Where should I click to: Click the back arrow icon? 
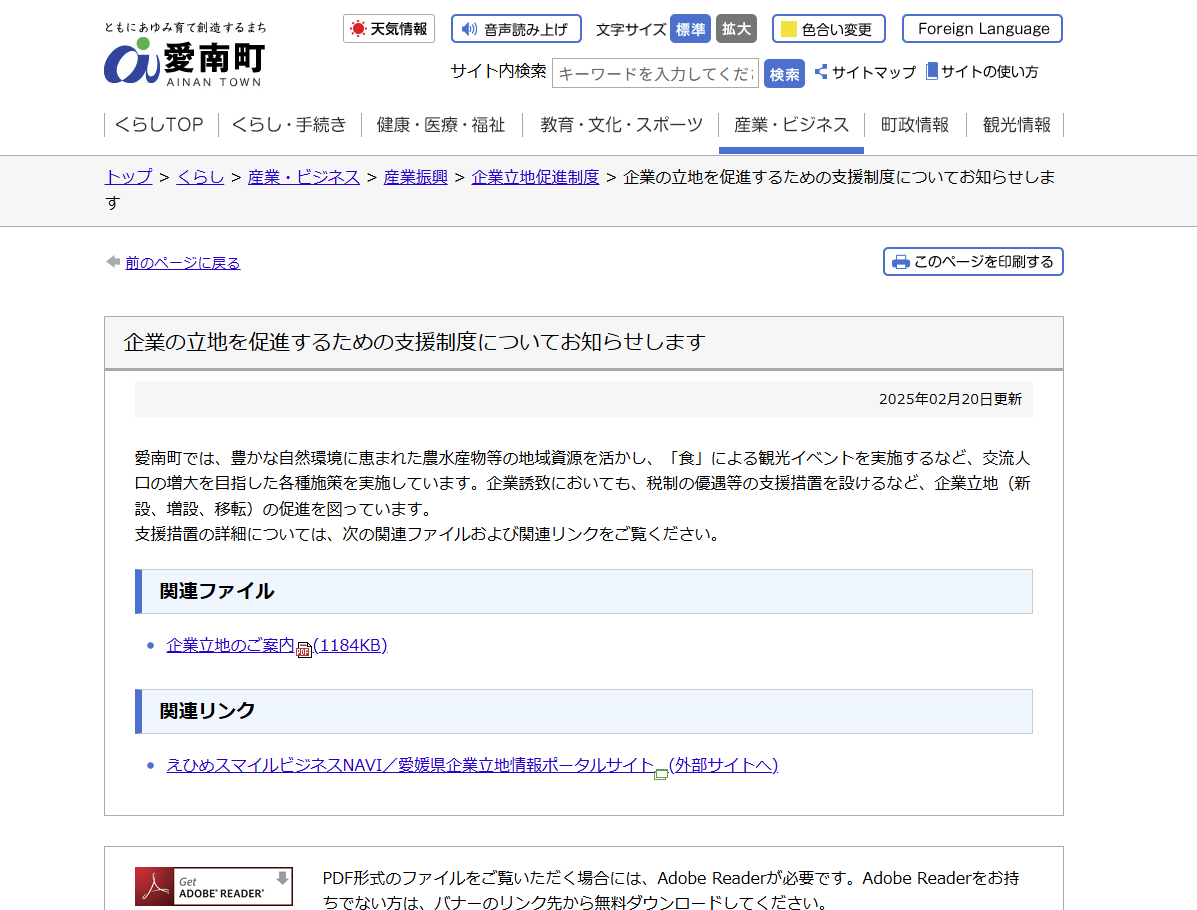click(113, 262)
